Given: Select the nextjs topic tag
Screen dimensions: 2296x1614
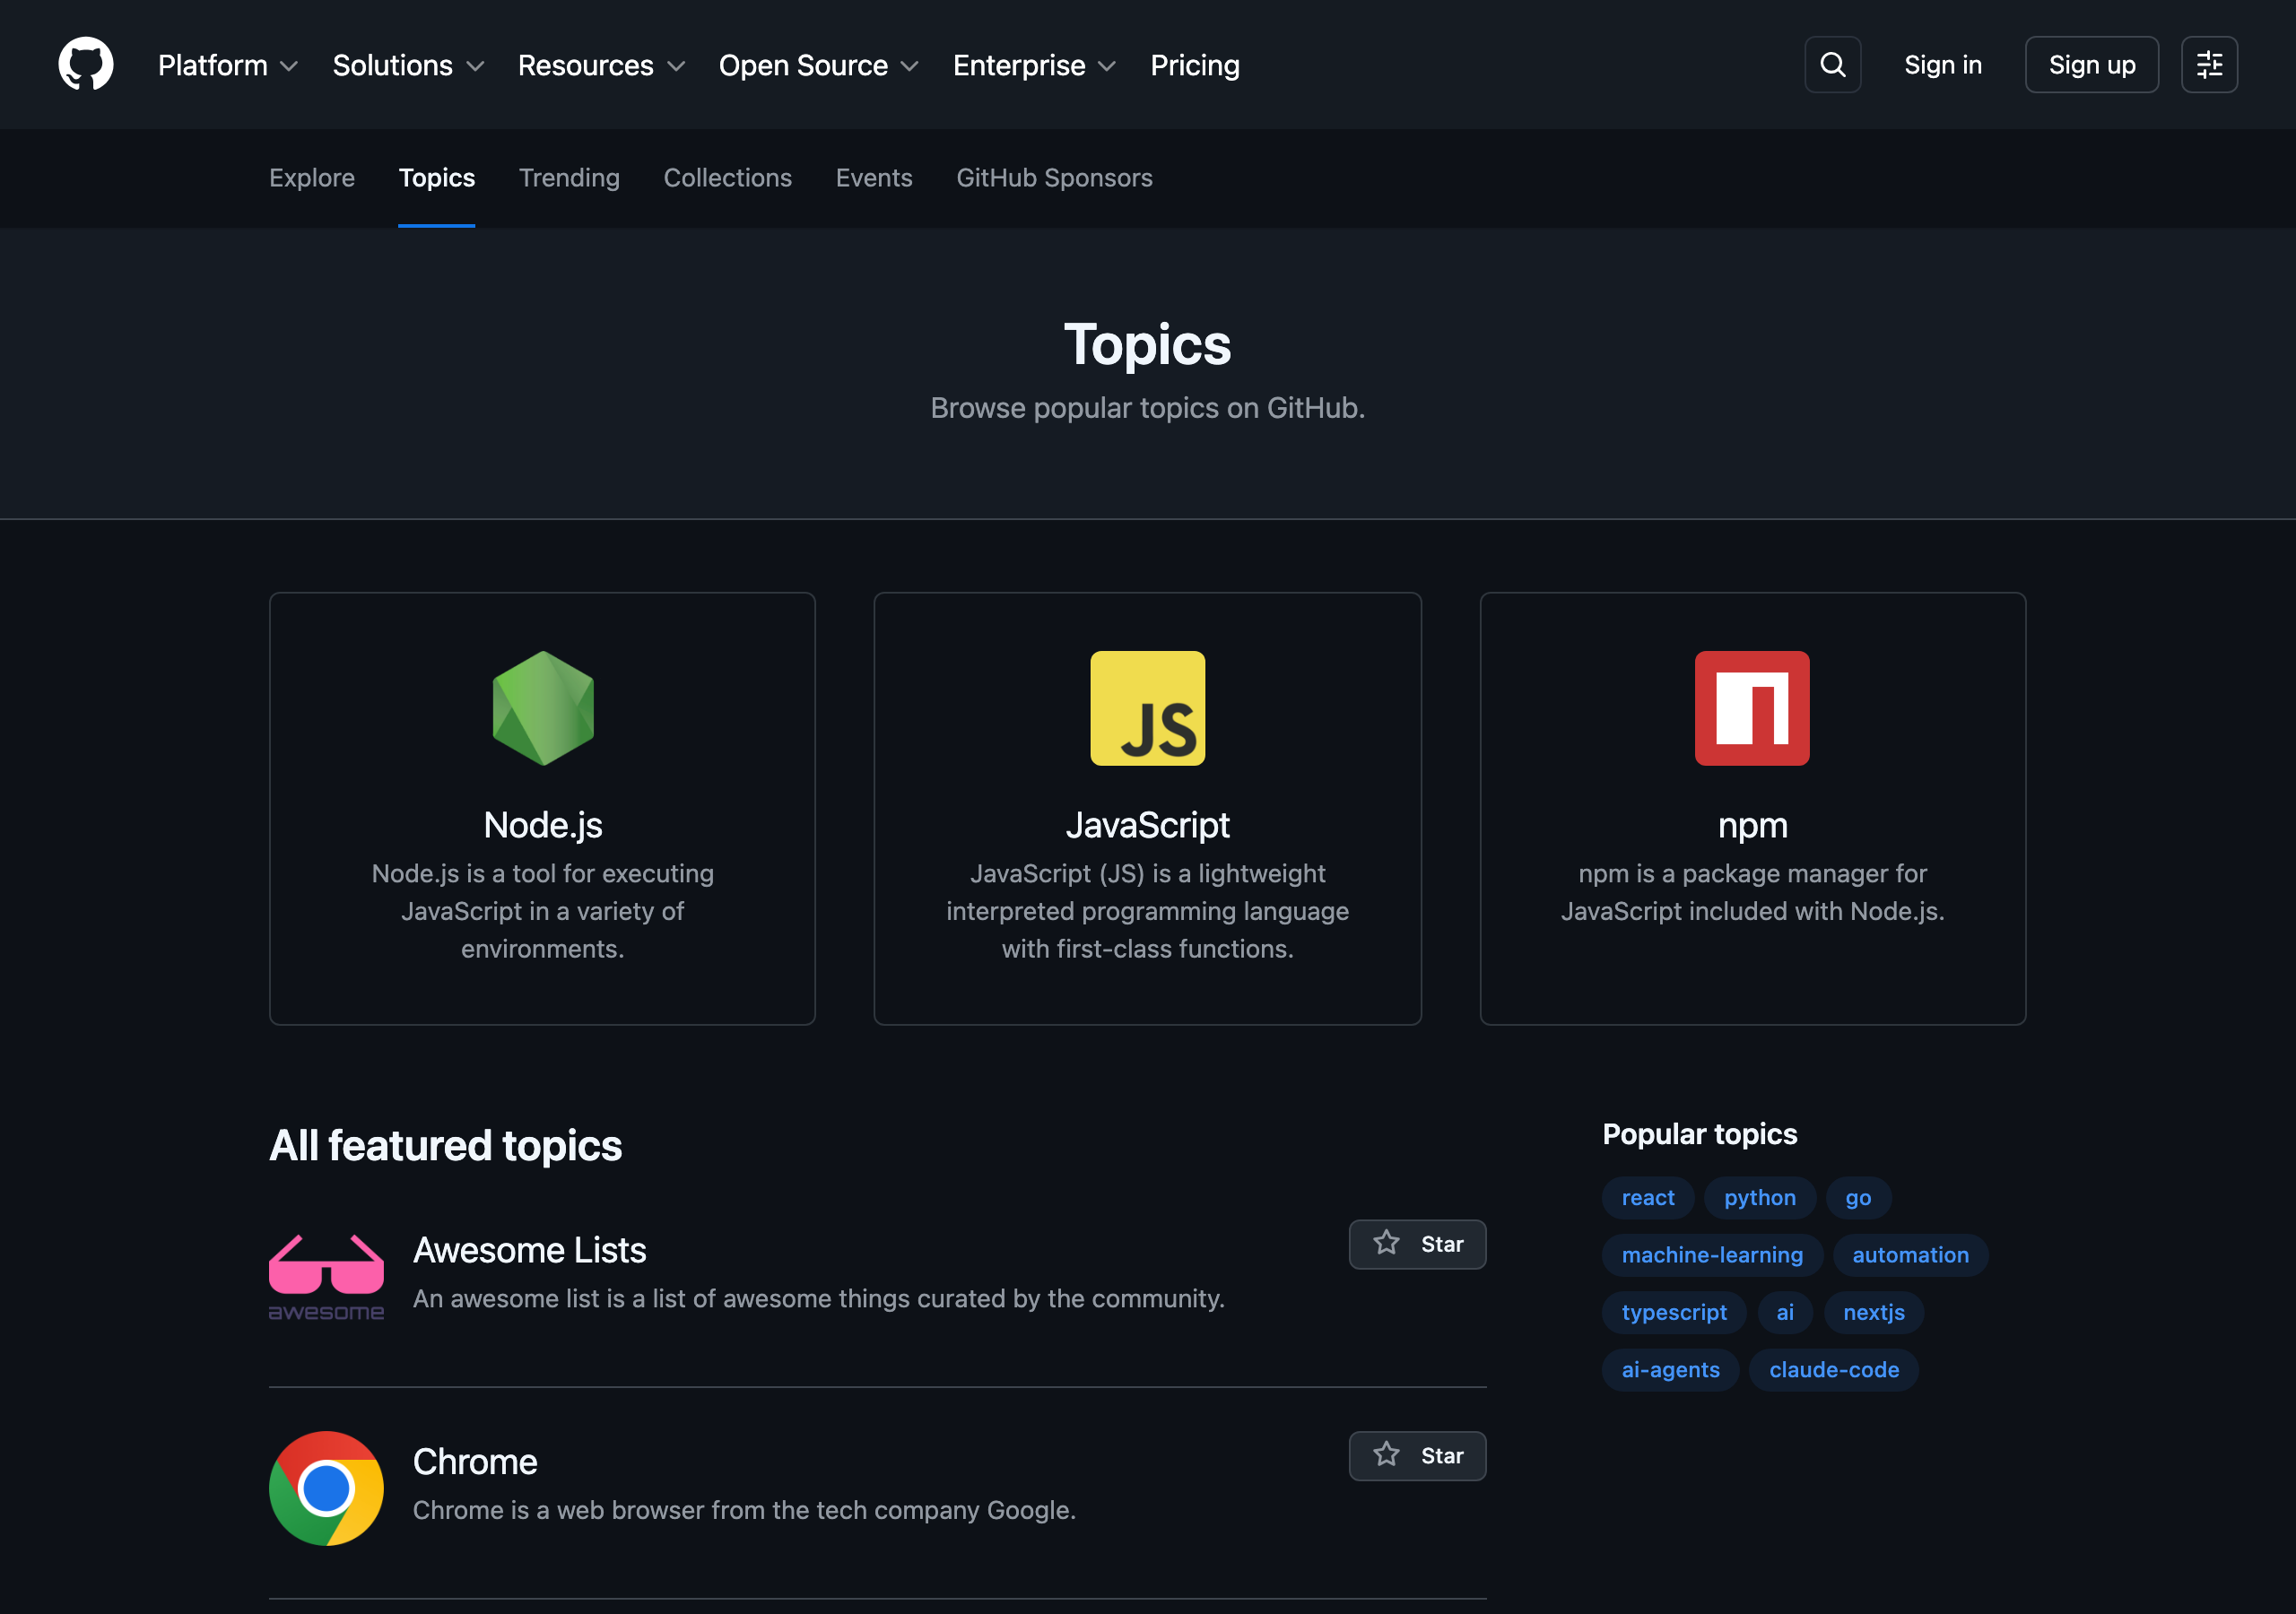Looking at the screenshot, I should 1873,1312.
